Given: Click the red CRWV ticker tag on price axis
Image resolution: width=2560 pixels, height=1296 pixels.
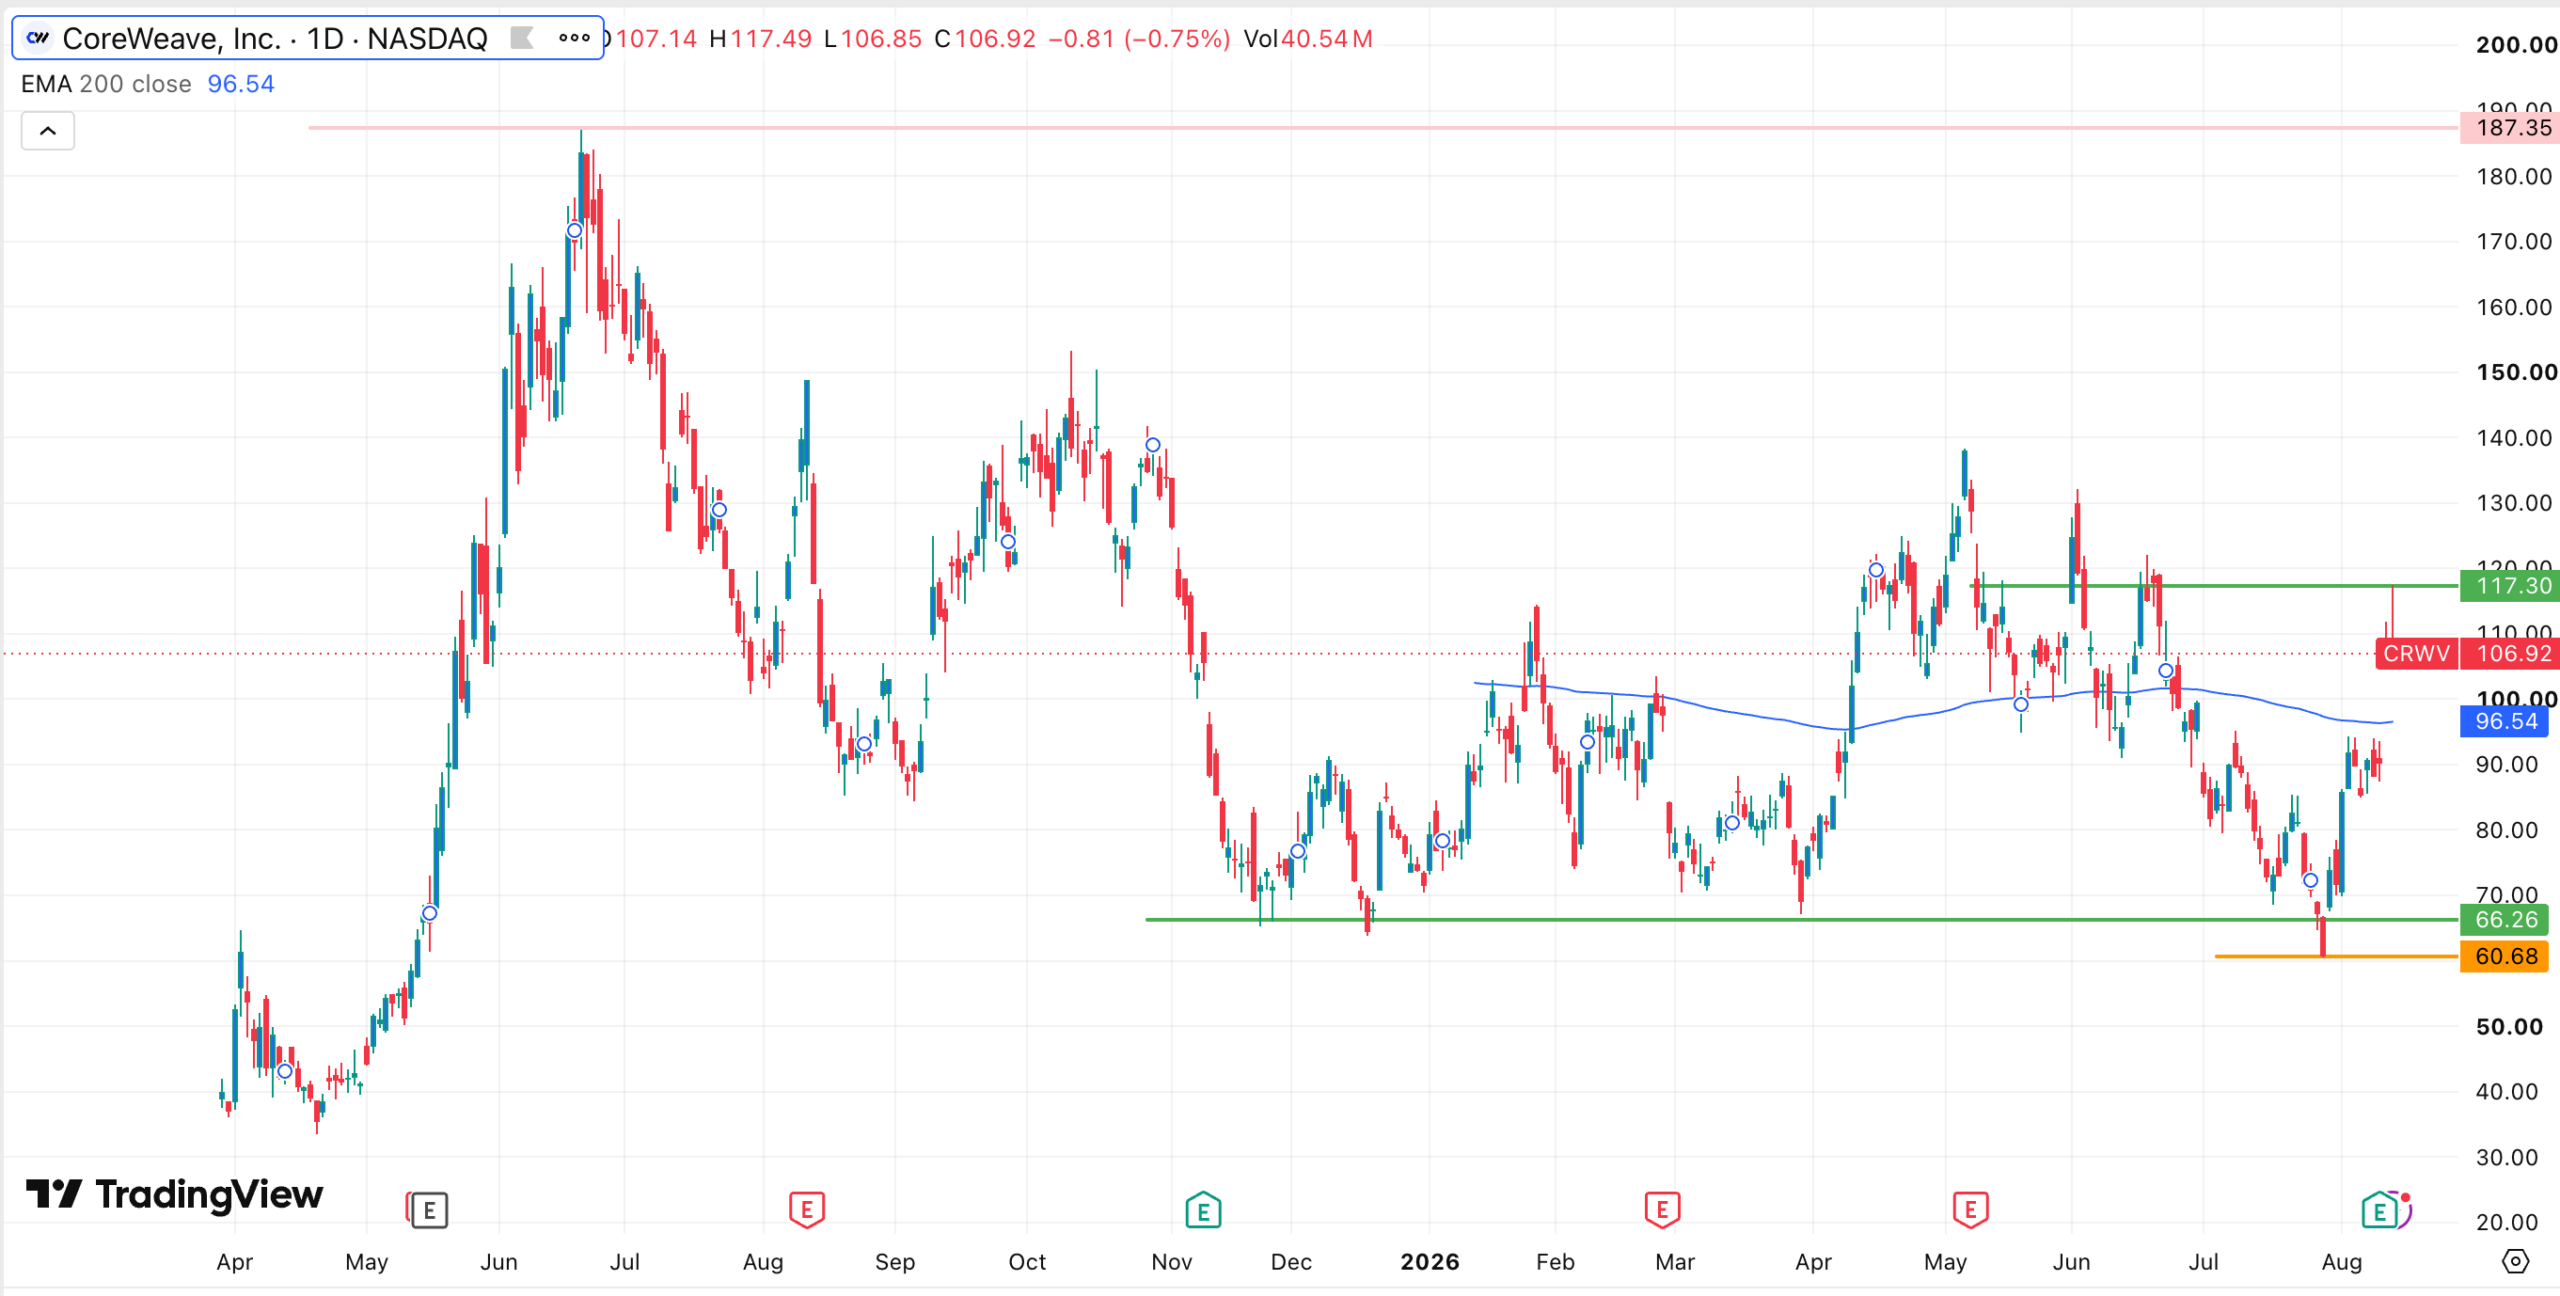Looking at the screenshot, I should [2416, 654].
